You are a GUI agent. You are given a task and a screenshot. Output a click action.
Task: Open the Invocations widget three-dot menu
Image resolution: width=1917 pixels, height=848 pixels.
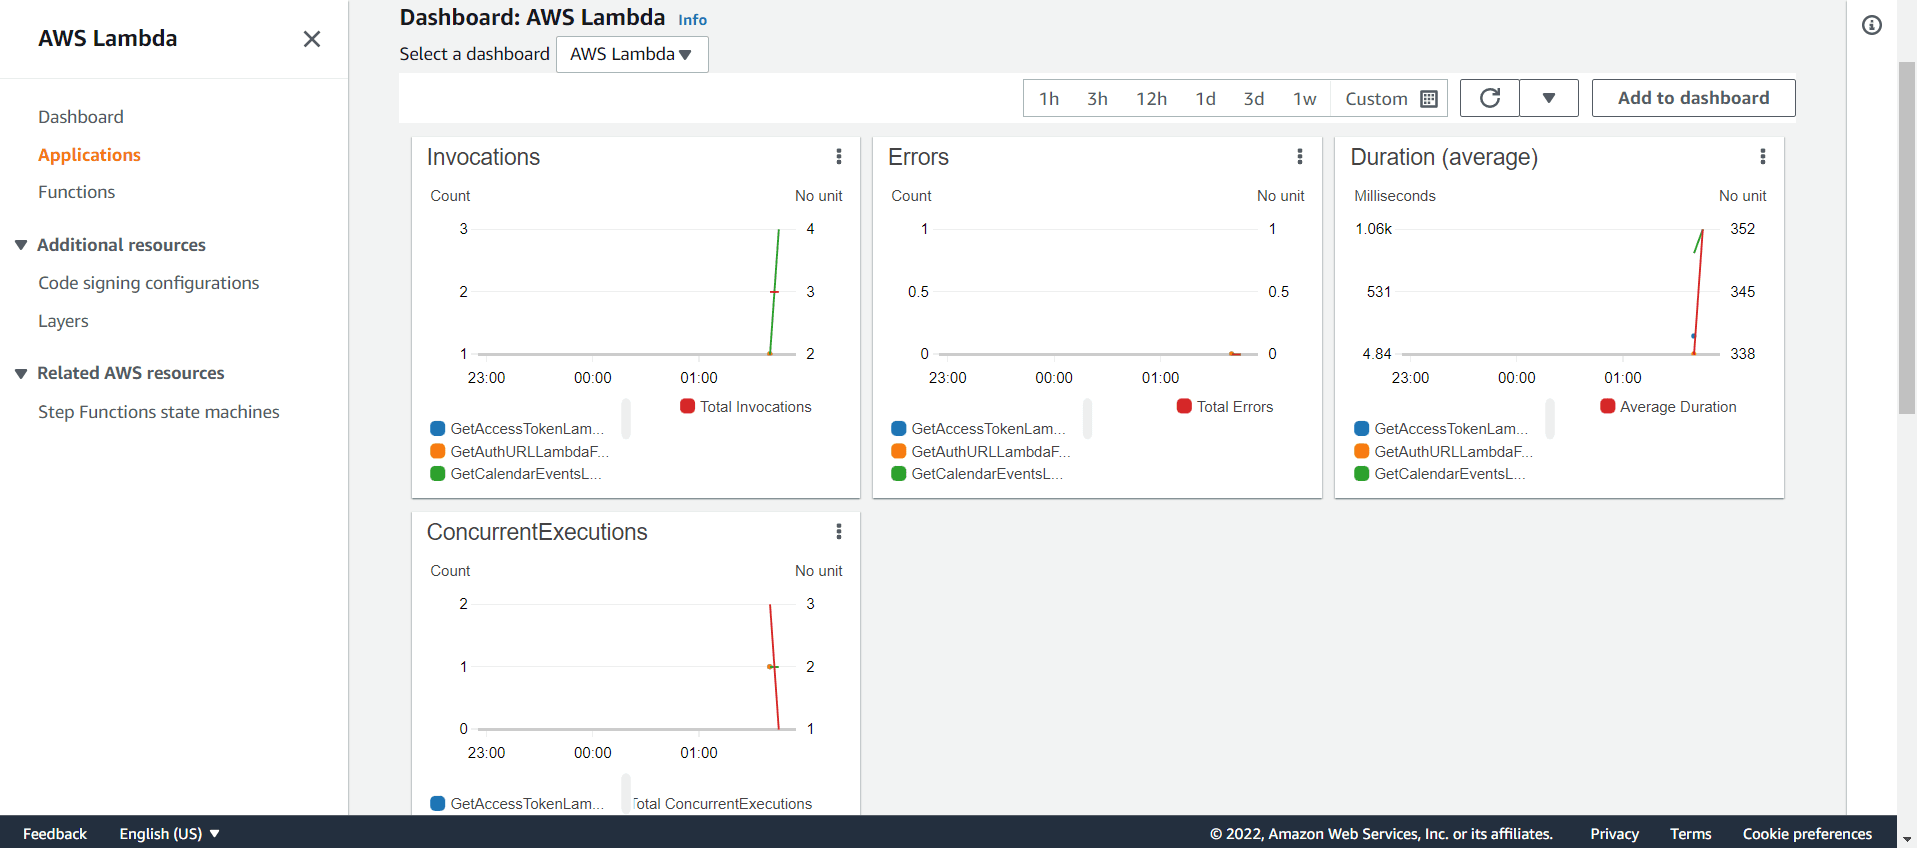point(838,157)
